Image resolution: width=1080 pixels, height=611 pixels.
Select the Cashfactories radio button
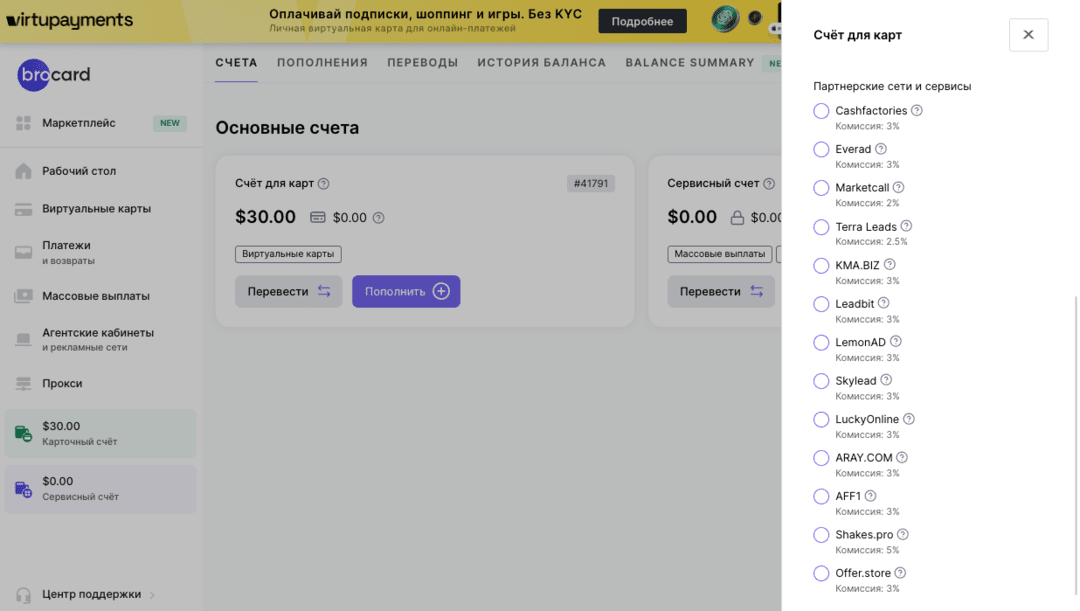click(x=821, y=111)
